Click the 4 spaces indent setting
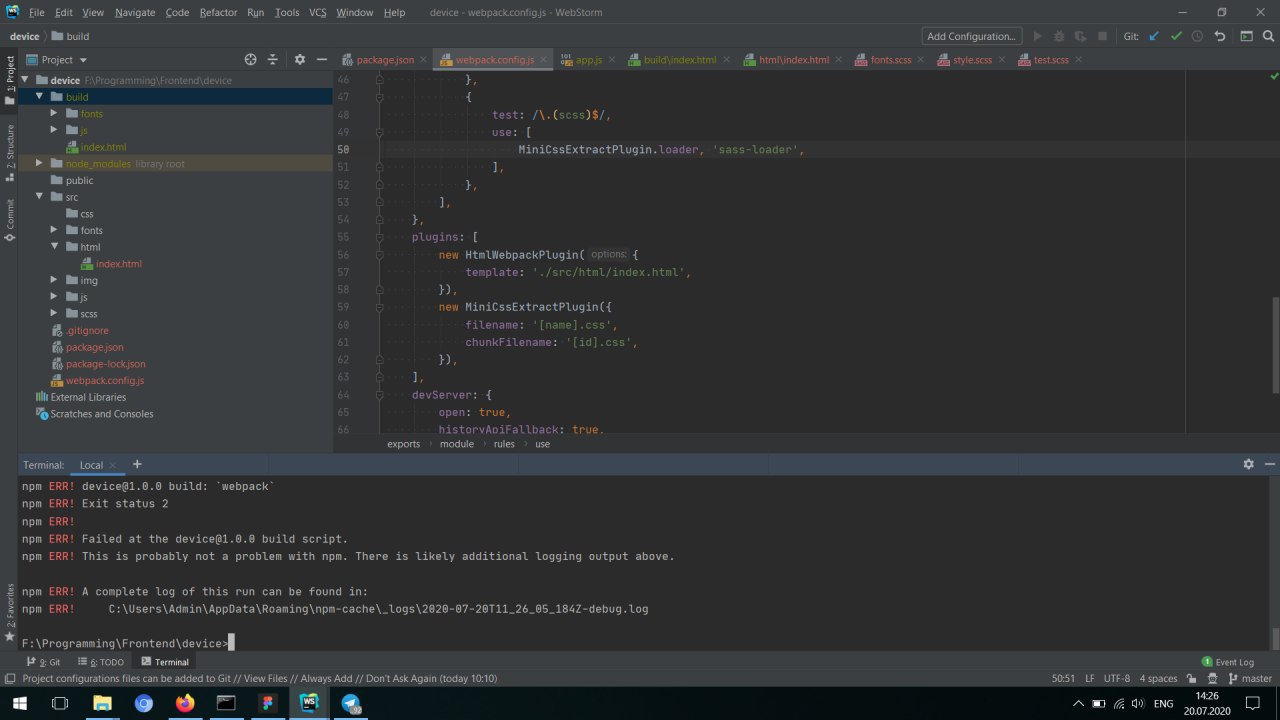The width and height of the screenshot is (1280, 720). pos(1160,678)
